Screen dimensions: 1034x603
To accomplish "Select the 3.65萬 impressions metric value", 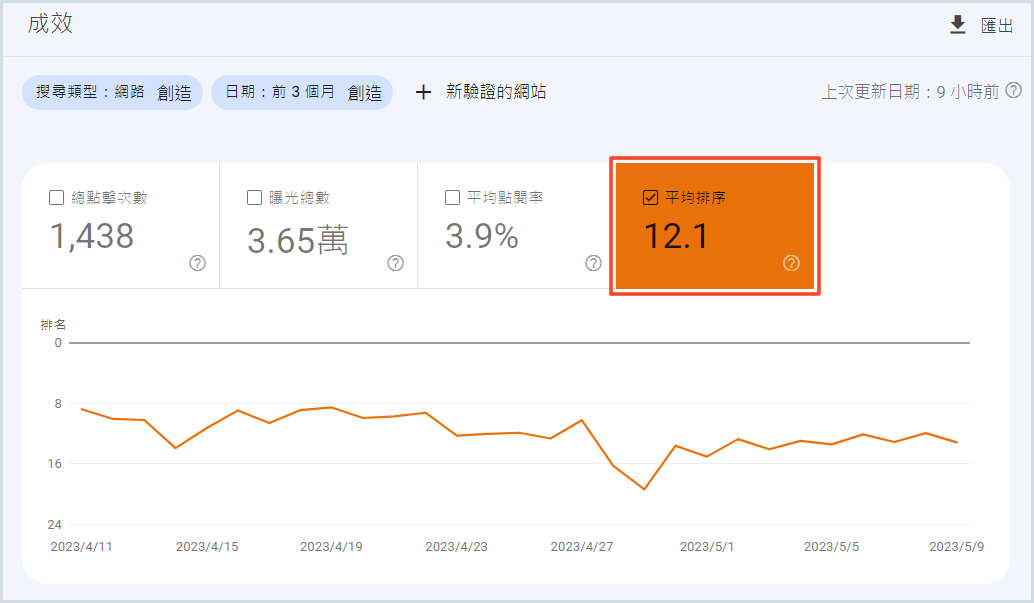I will (x=297, y=239).
